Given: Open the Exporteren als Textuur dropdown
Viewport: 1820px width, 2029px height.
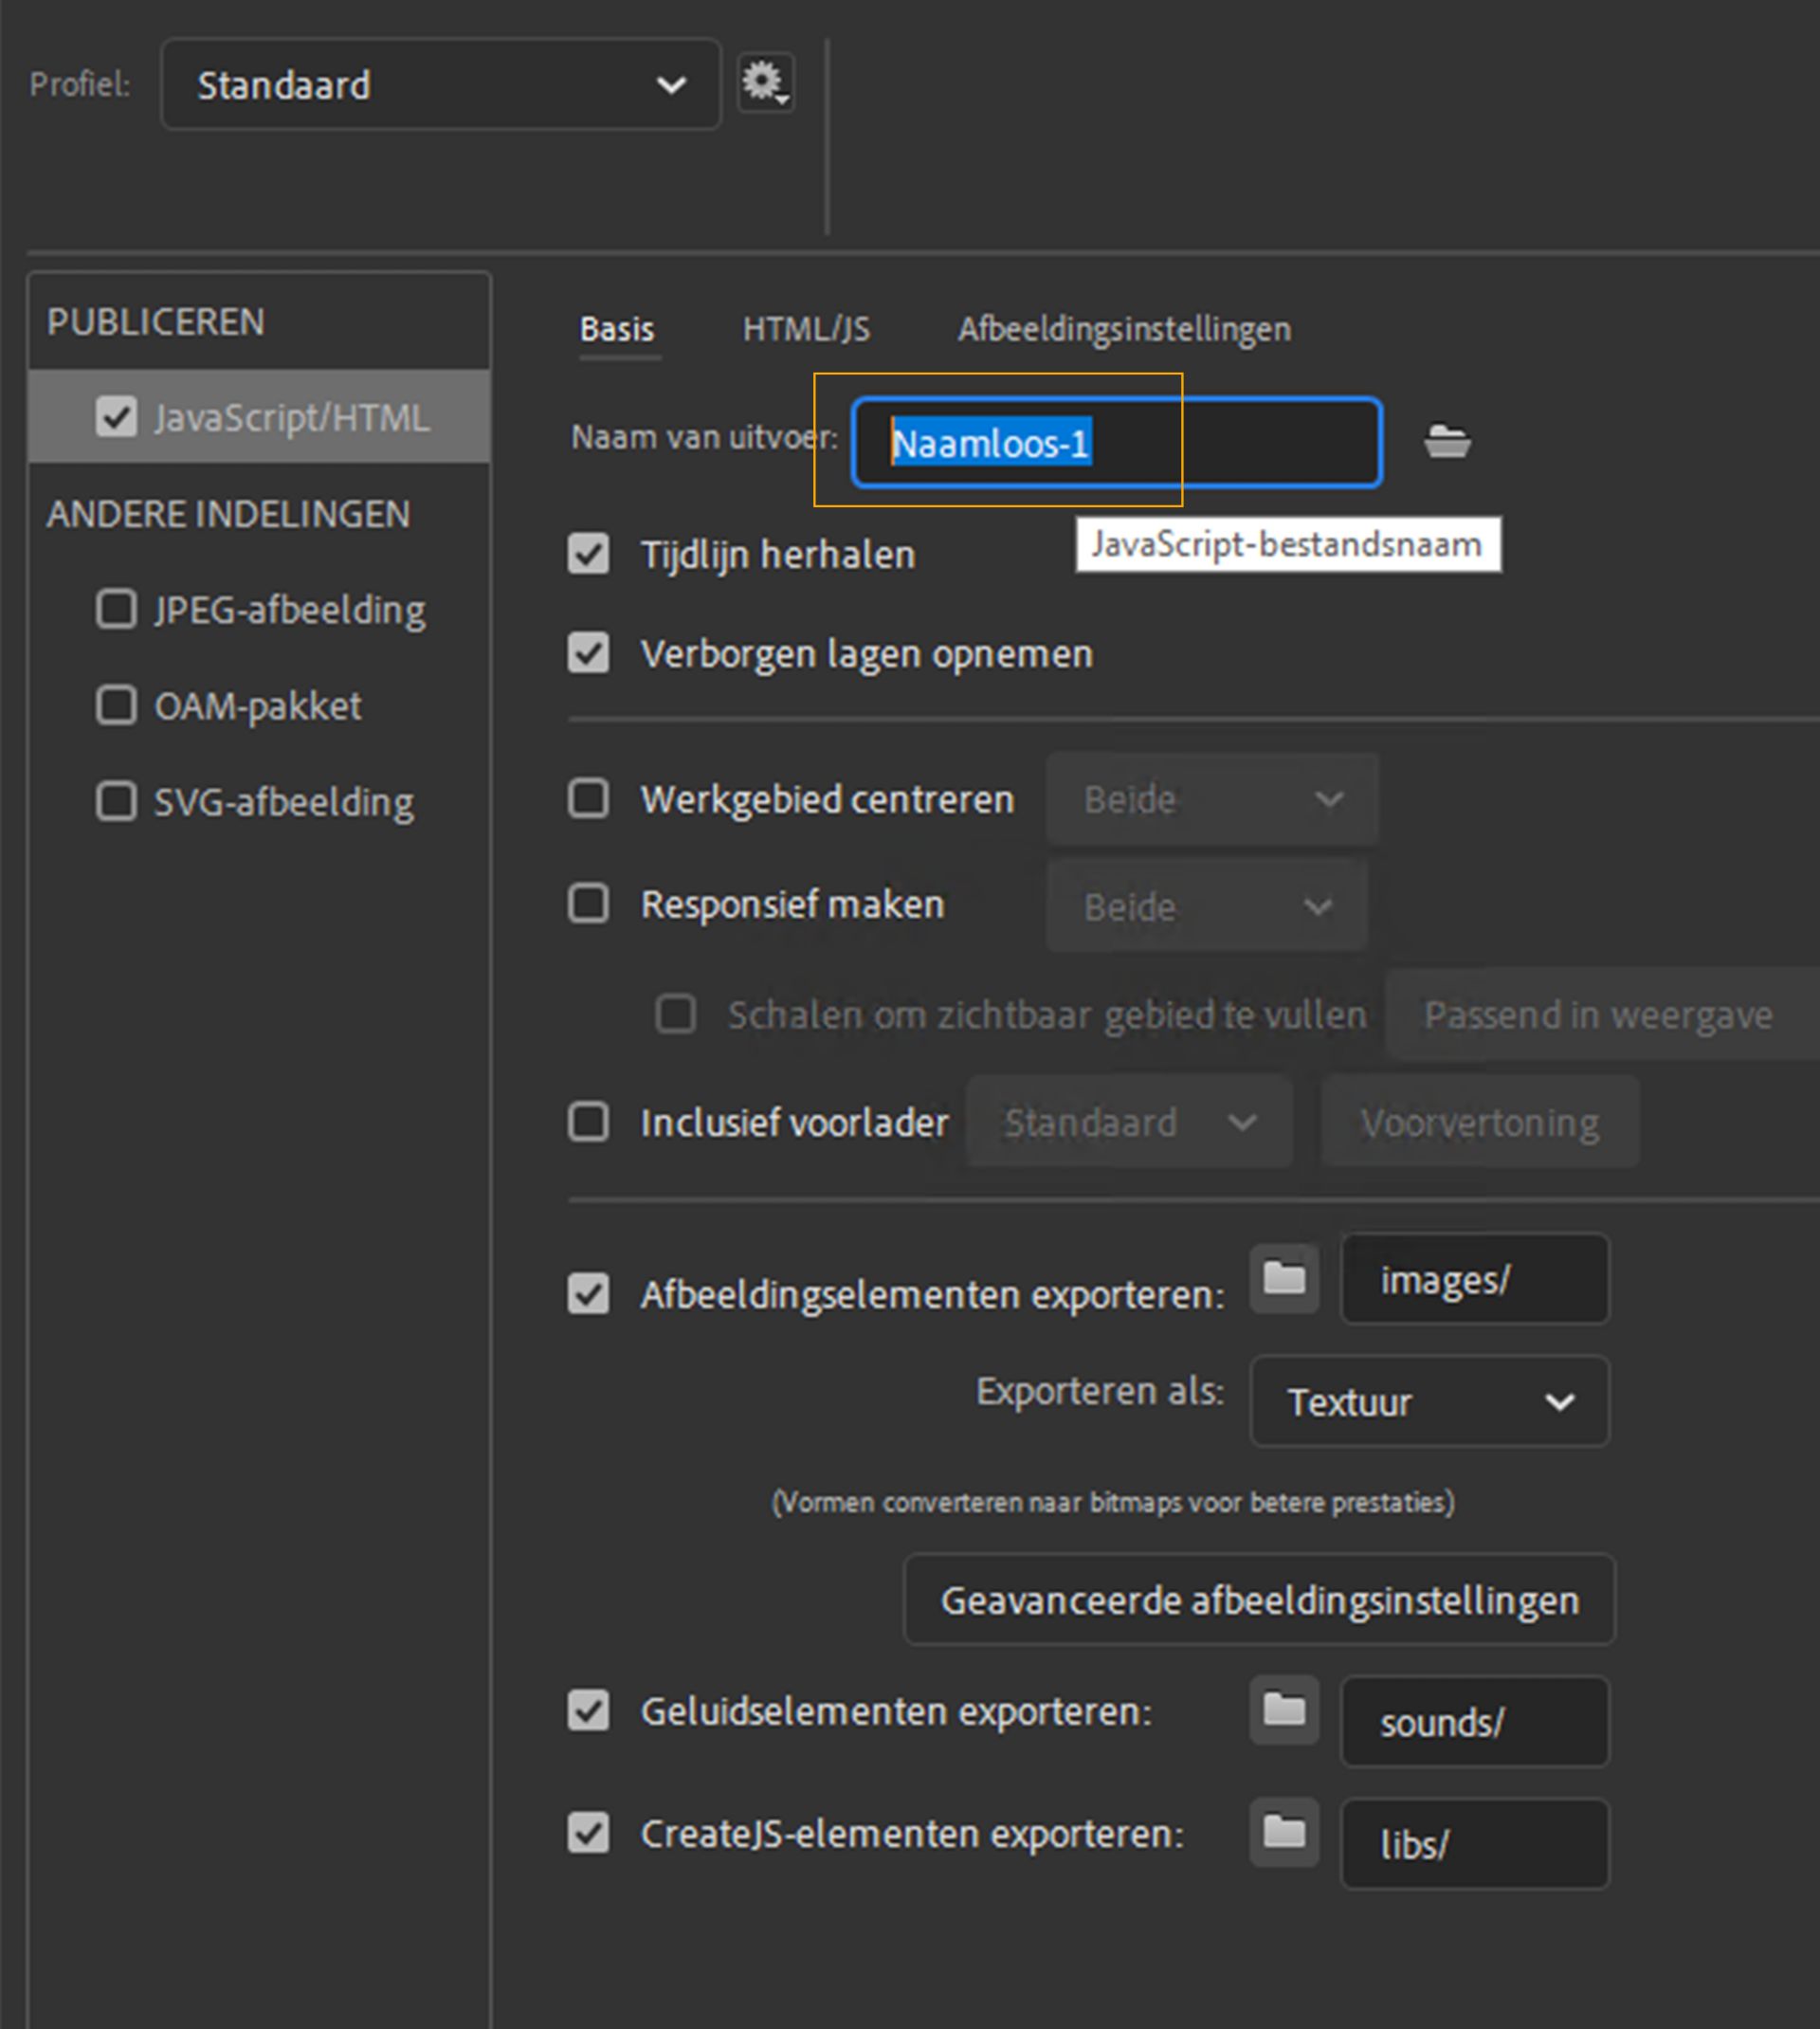Looking at the screenshot, I should click(x=1429, y=1401).
